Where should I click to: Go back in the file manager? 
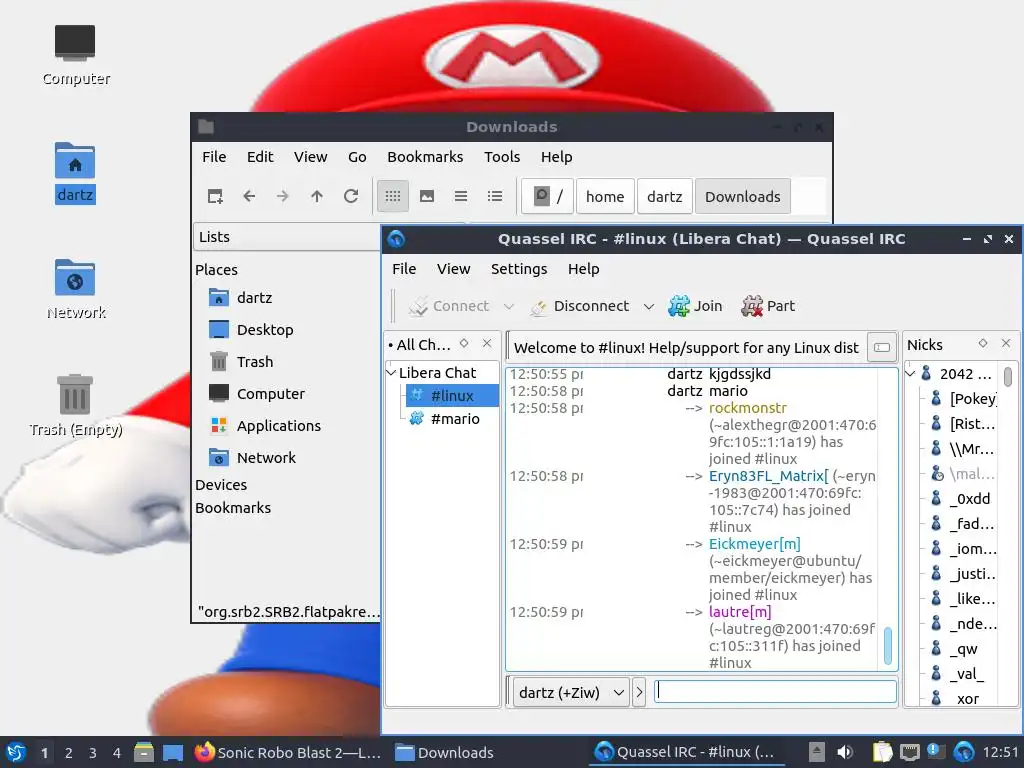pyautogui.click(x=249, y=196)
